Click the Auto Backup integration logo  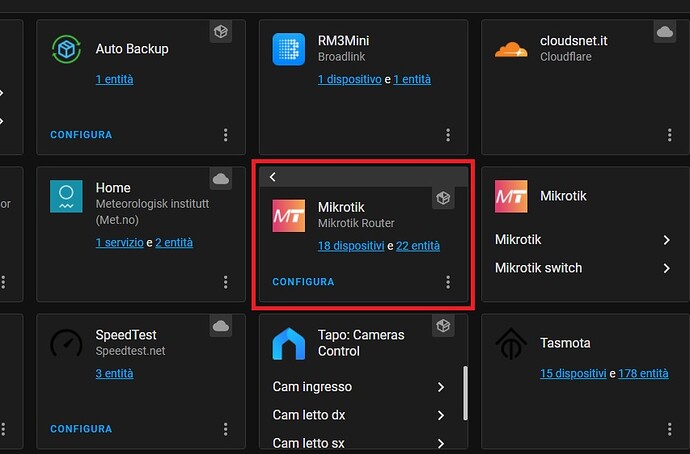point(66,49)
